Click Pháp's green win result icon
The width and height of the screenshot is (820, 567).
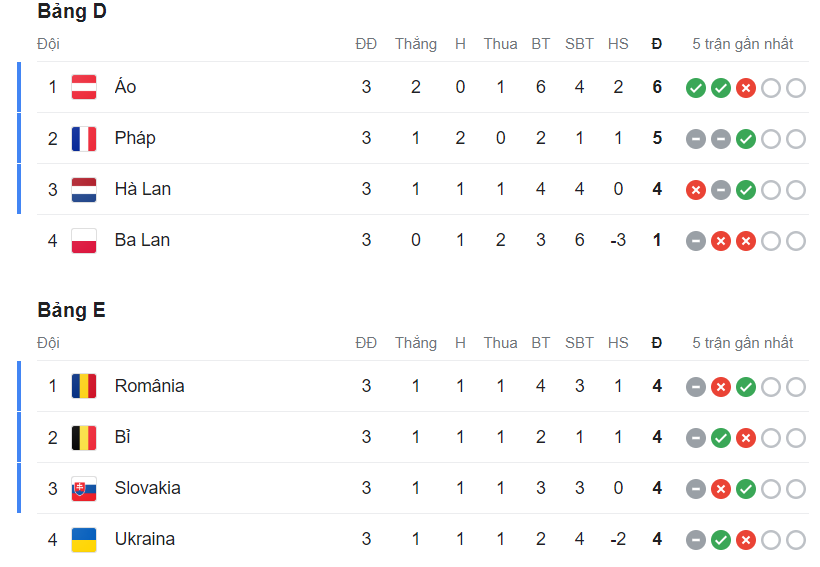[x=746, y=139]
